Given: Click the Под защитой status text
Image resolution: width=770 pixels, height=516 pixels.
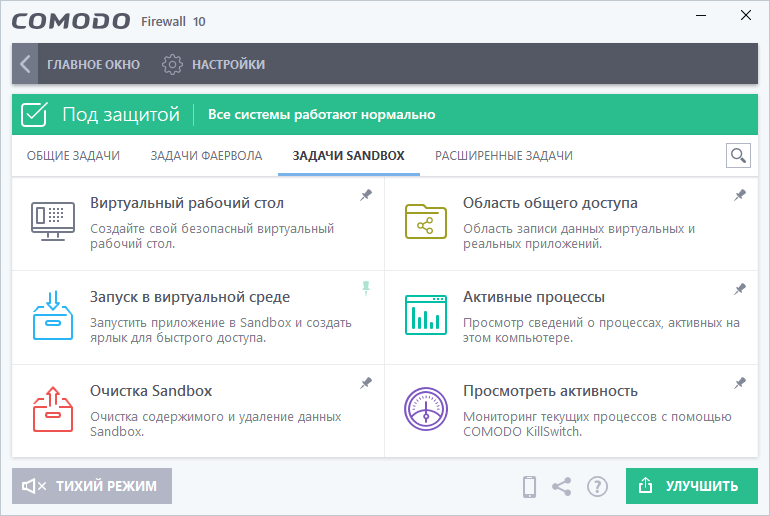Looking at the screenshot, I should 121,114.
